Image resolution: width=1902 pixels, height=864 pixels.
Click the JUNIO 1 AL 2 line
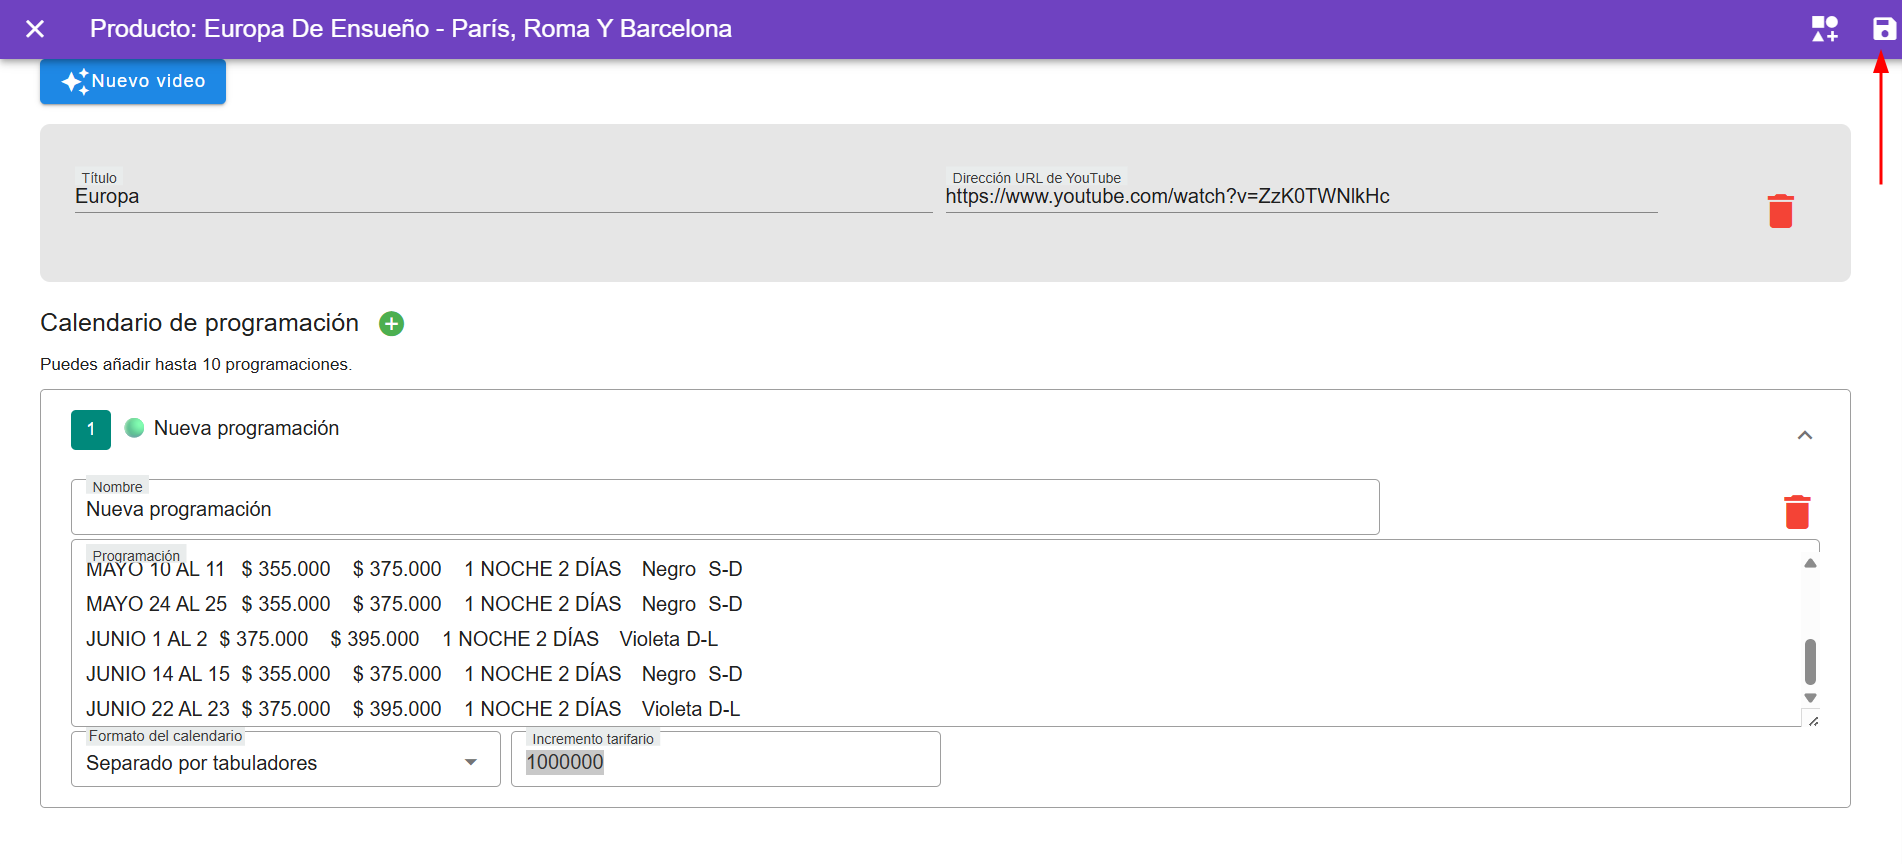[x=402, y=639]
